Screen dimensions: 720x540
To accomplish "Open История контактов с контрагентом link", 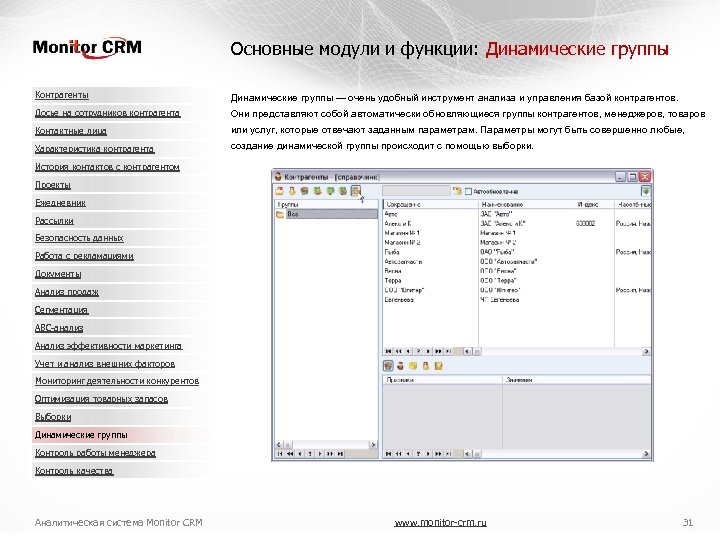I will [x=107, y=167].
